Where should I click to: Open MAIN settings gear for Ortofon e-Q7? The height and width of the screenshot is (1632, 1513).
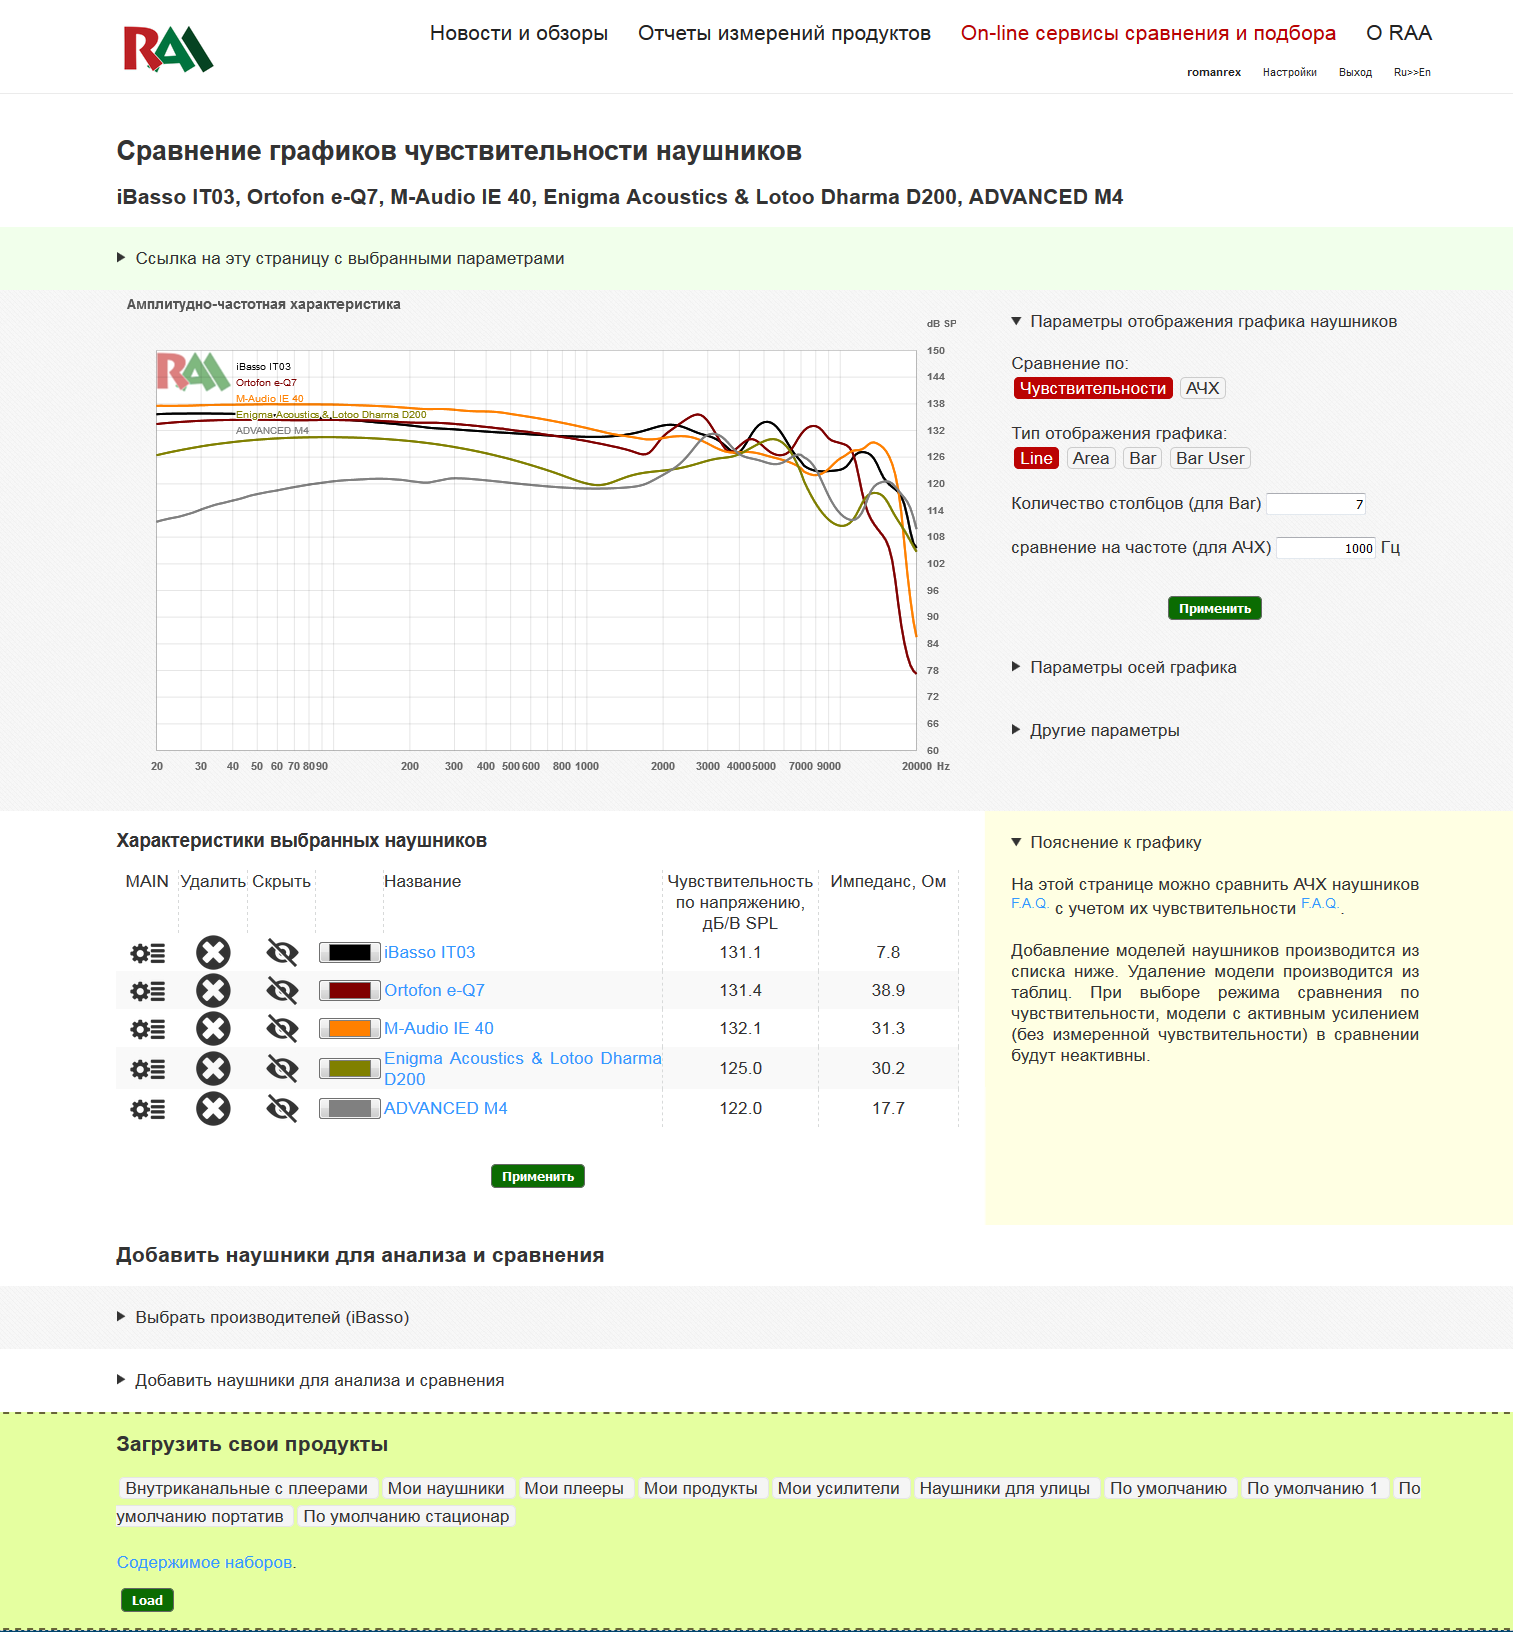147,991
